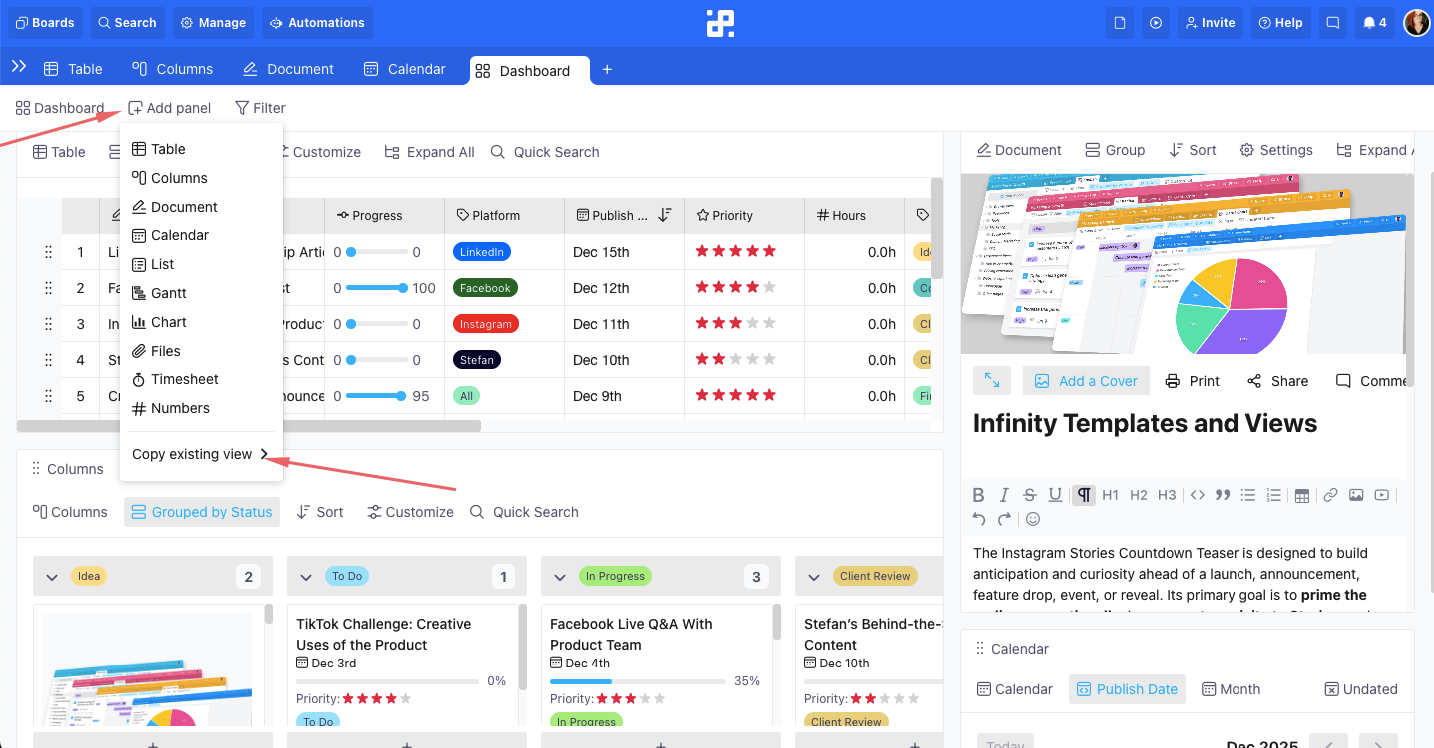
Task: Open the notification bell showing 4 alerts
Action: (1375, 22)
